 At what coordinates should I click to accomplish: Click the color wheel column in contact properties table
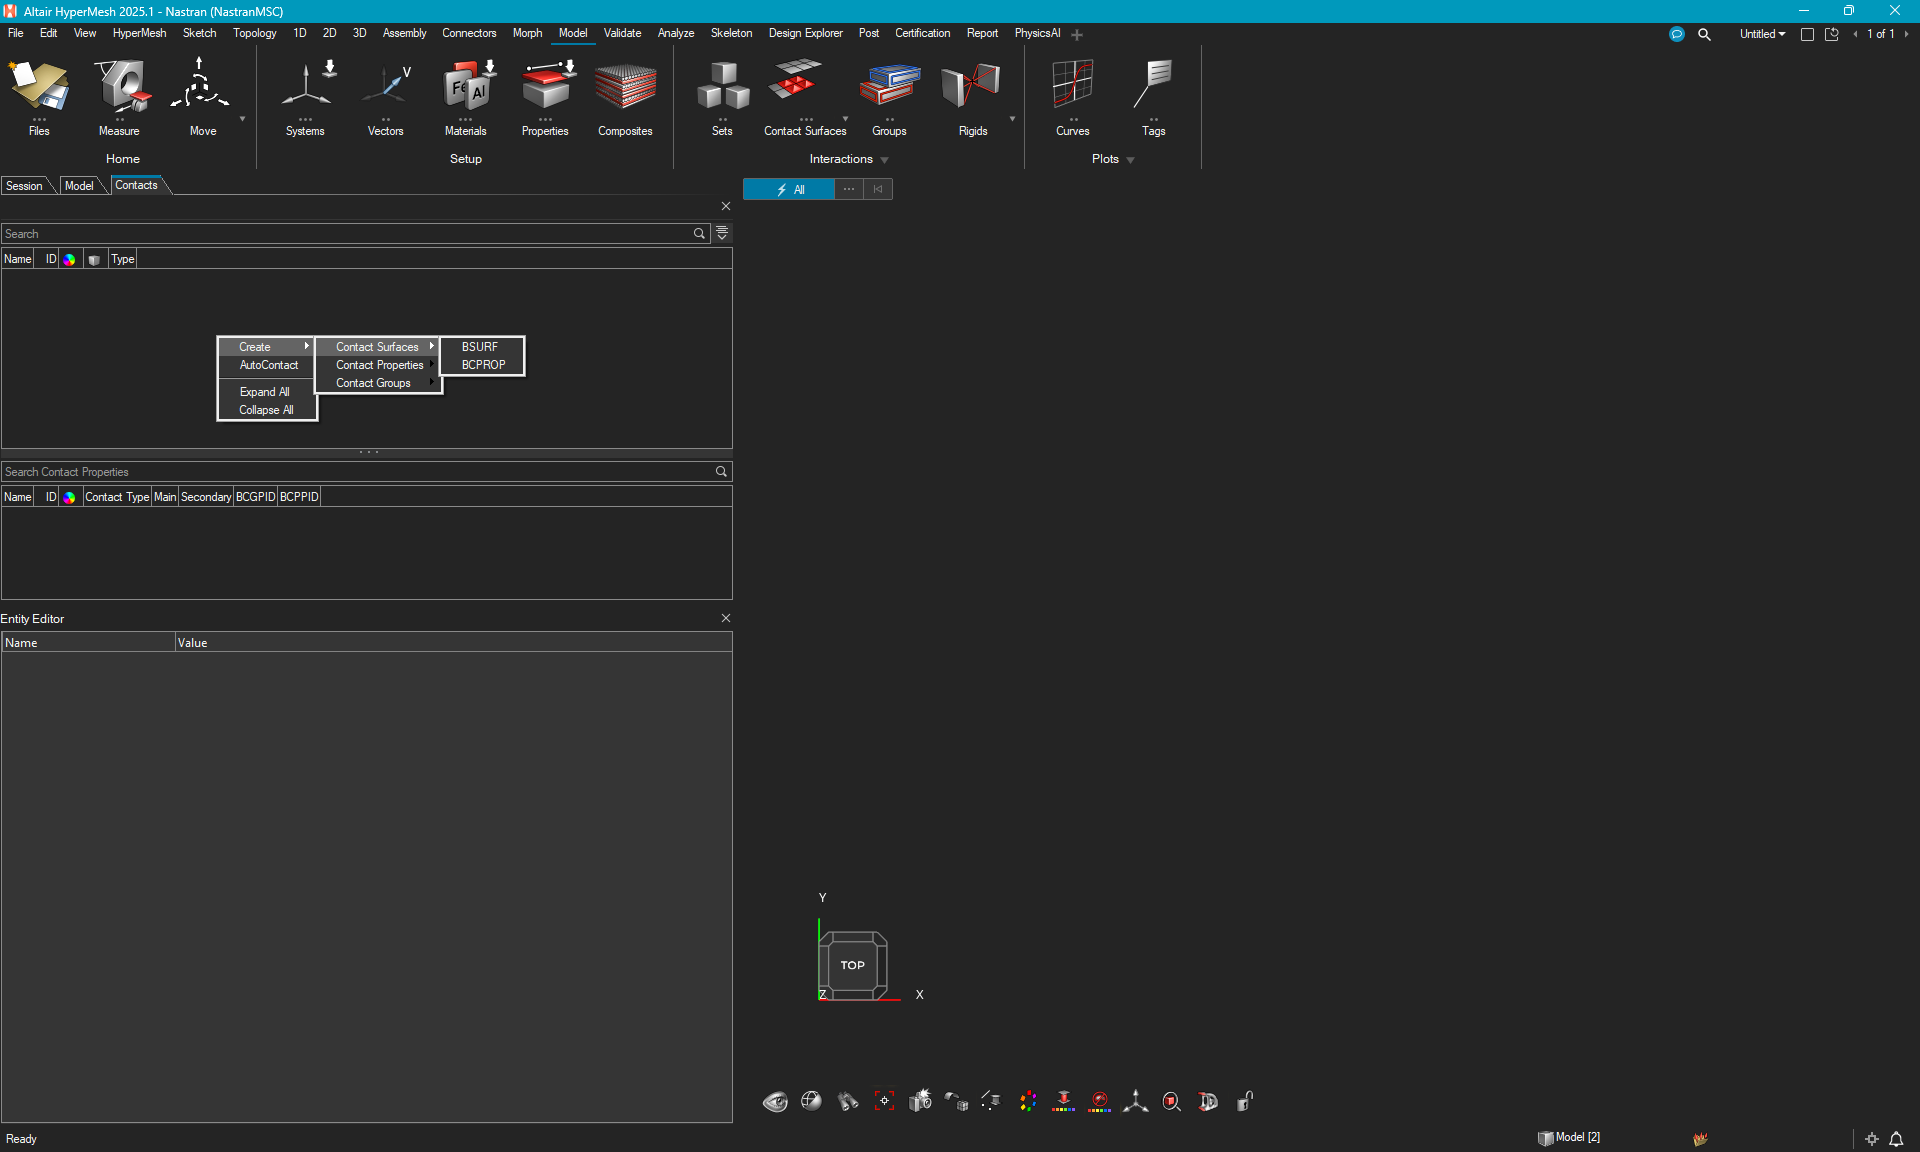pyautogui.click(x=69, y=497)
